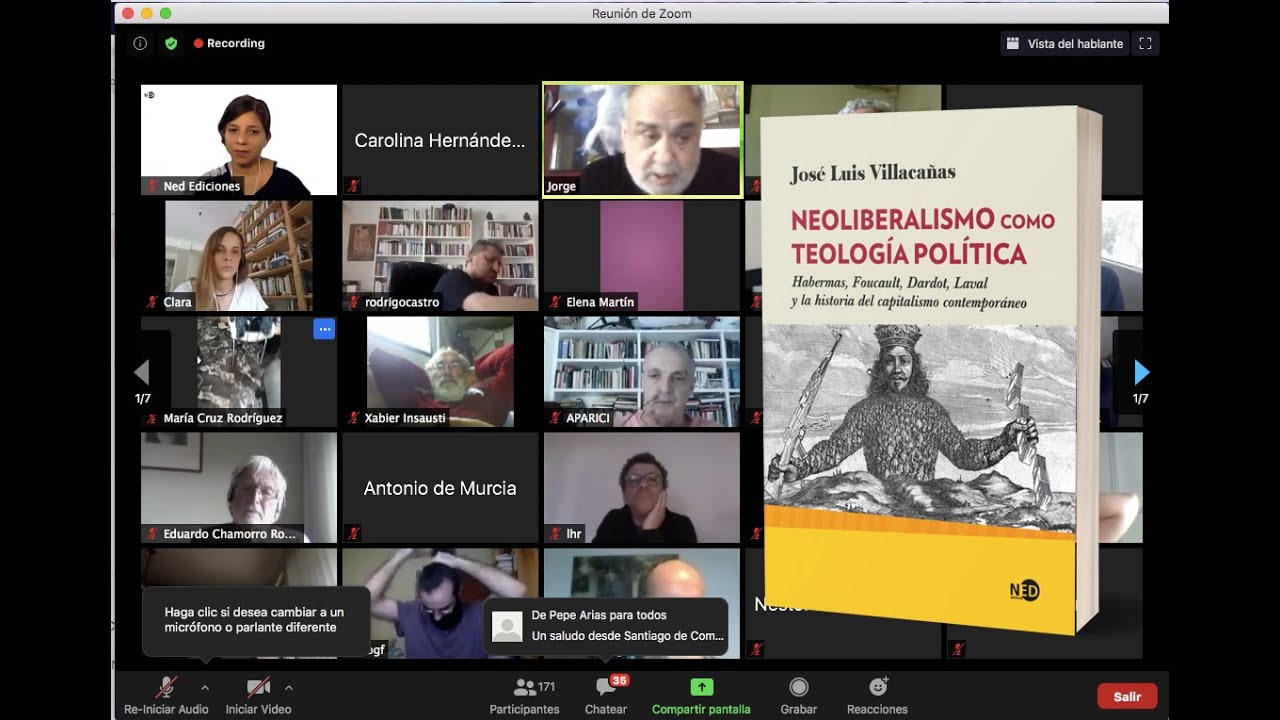Image resolution: width=1280 pixels, height=720 pixels.
Task: Show meeting information via the info icon
Action: pyautogui.click(x=140, y=43)
